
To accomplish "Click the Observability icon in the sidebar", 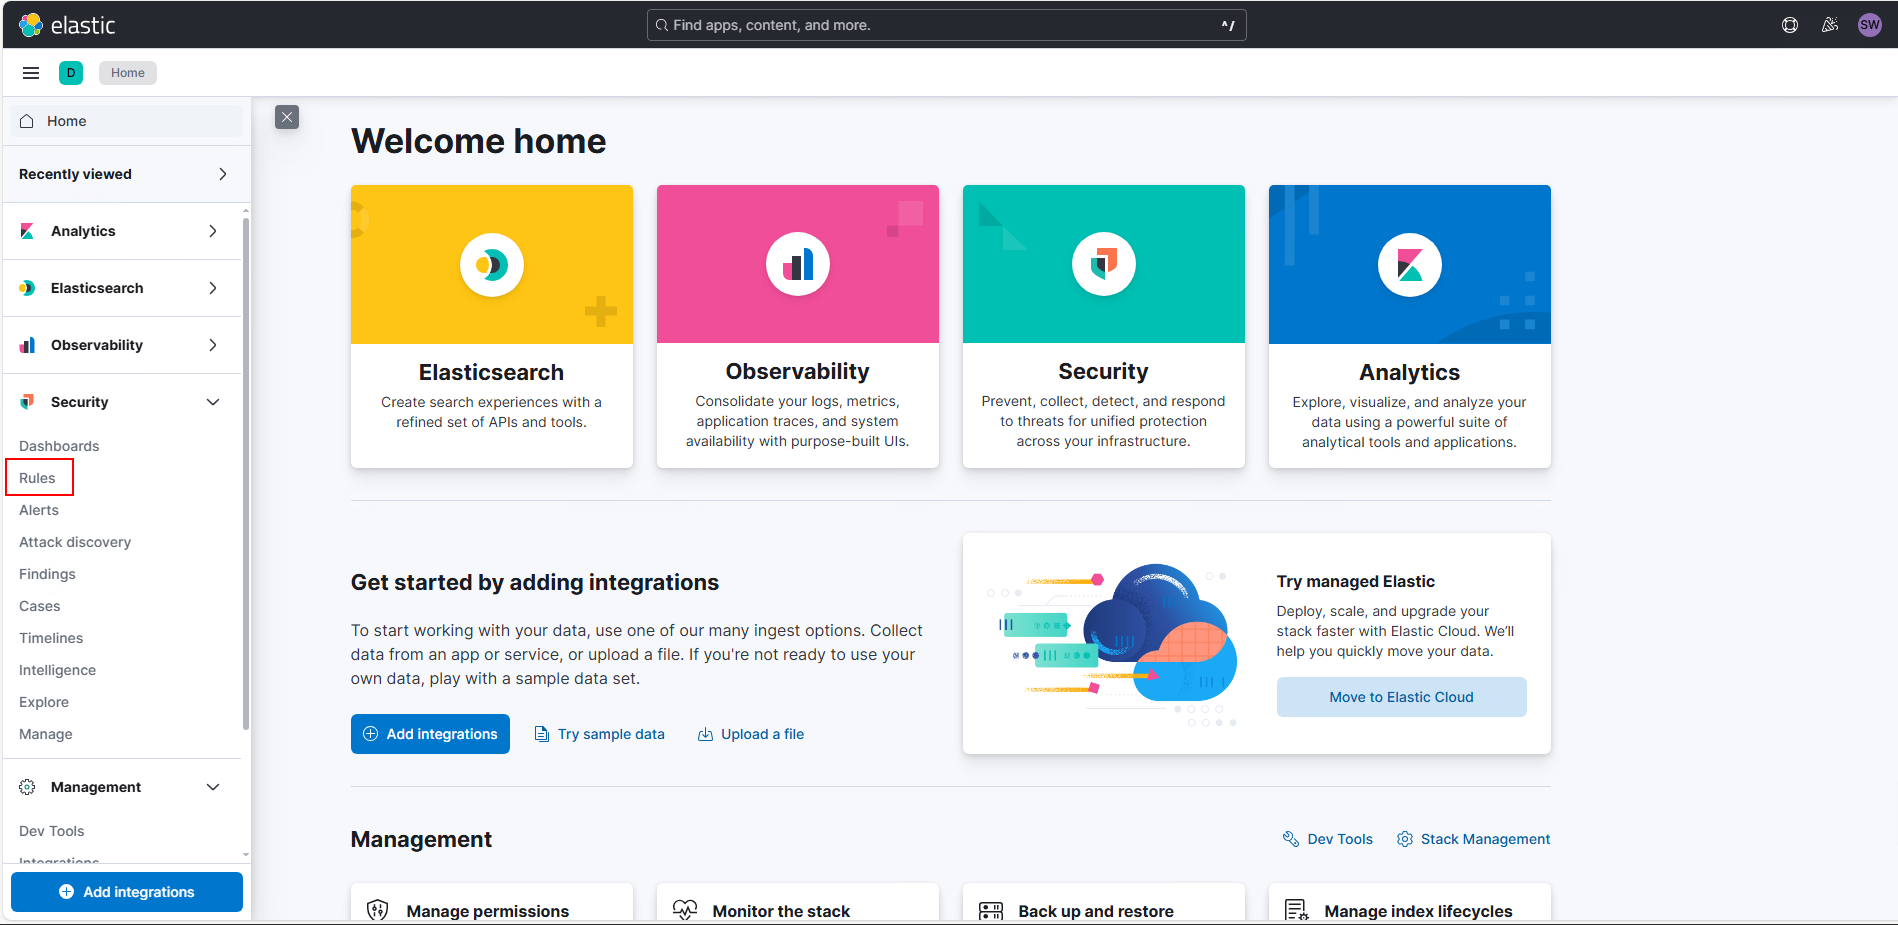I will (27, 345).
